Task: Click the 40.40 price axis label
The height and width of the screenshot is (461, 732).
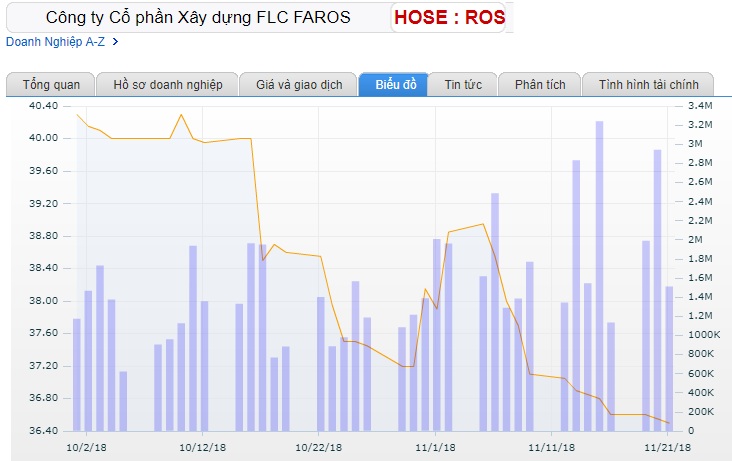Action: (x=43, y=106)
